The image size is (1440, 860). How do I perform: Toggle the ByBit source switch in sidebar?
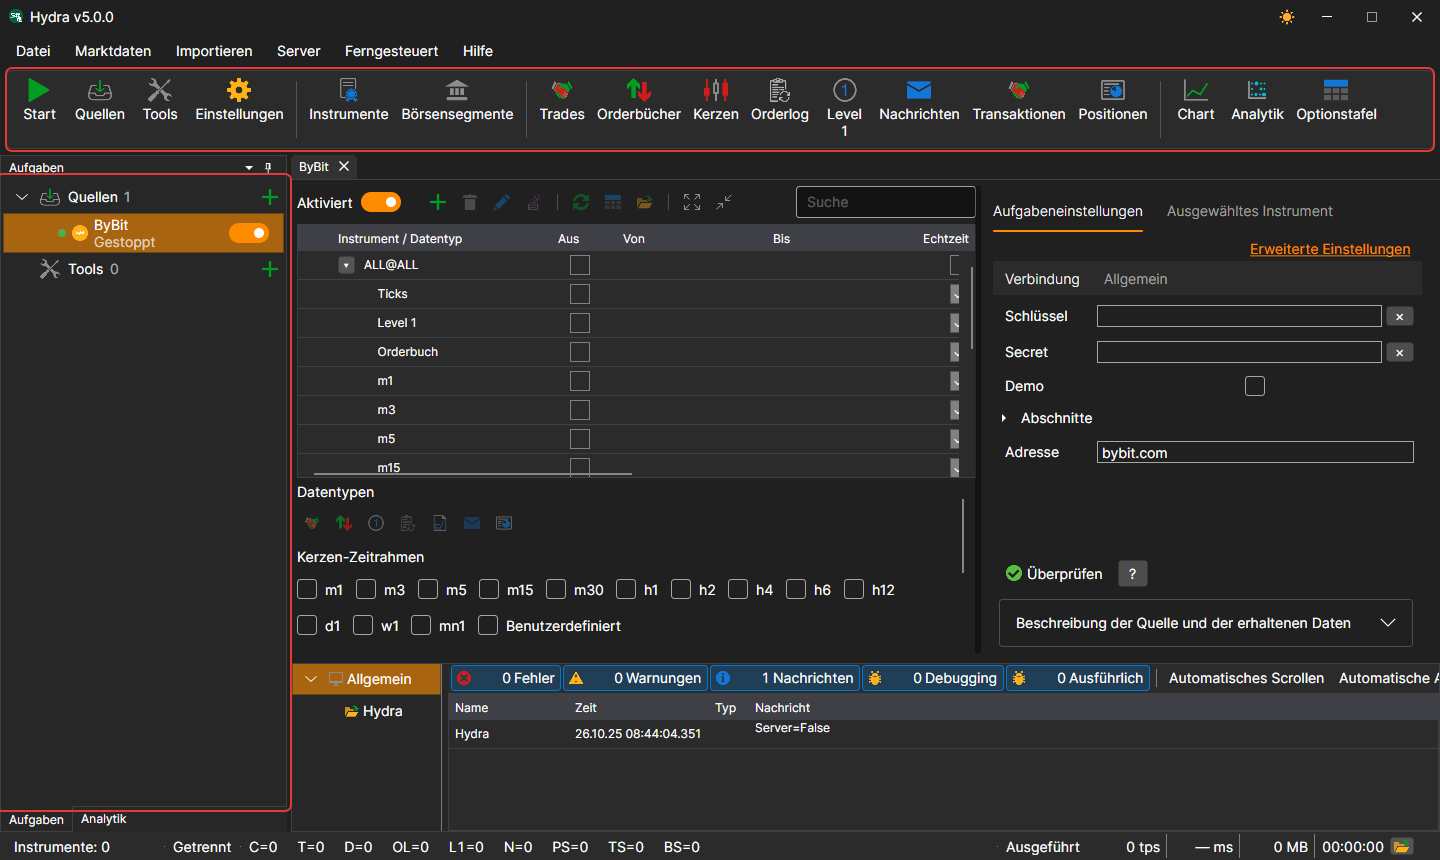[249, 233]
